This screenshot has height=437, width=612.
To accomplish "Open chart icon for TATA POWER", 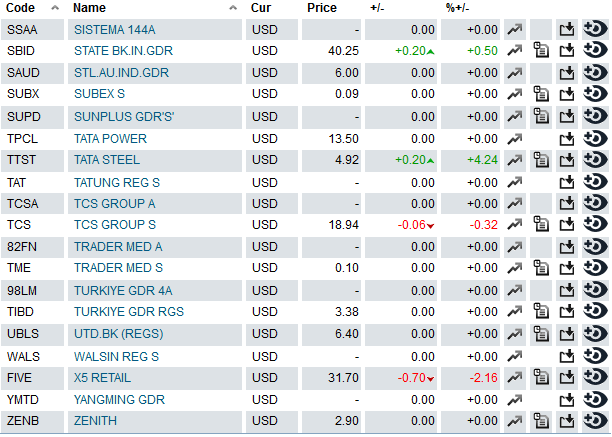I will (x=514, y=139).
